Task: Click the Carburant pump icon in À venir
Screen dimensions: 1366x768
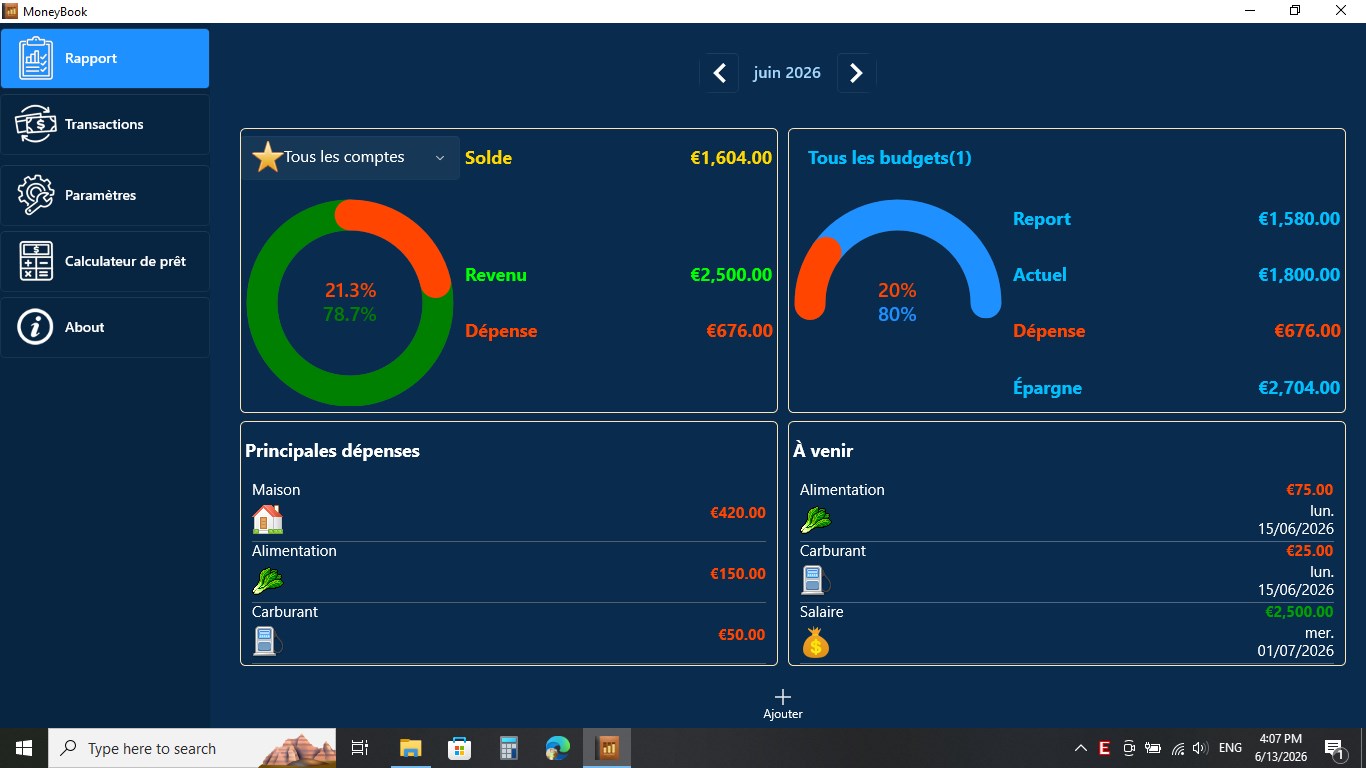Action: [x=815, y=580]
